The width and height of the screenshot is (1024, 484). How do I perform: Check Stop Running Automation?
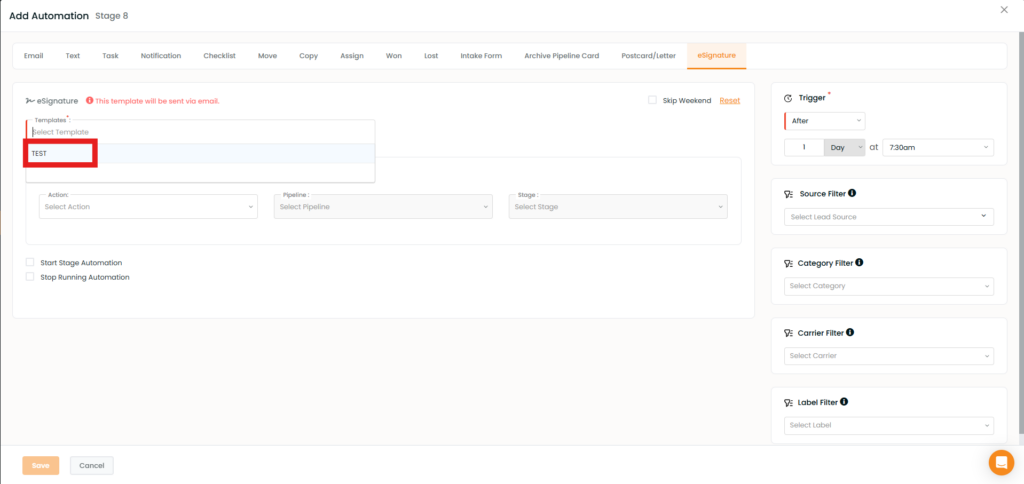[30, 277]
